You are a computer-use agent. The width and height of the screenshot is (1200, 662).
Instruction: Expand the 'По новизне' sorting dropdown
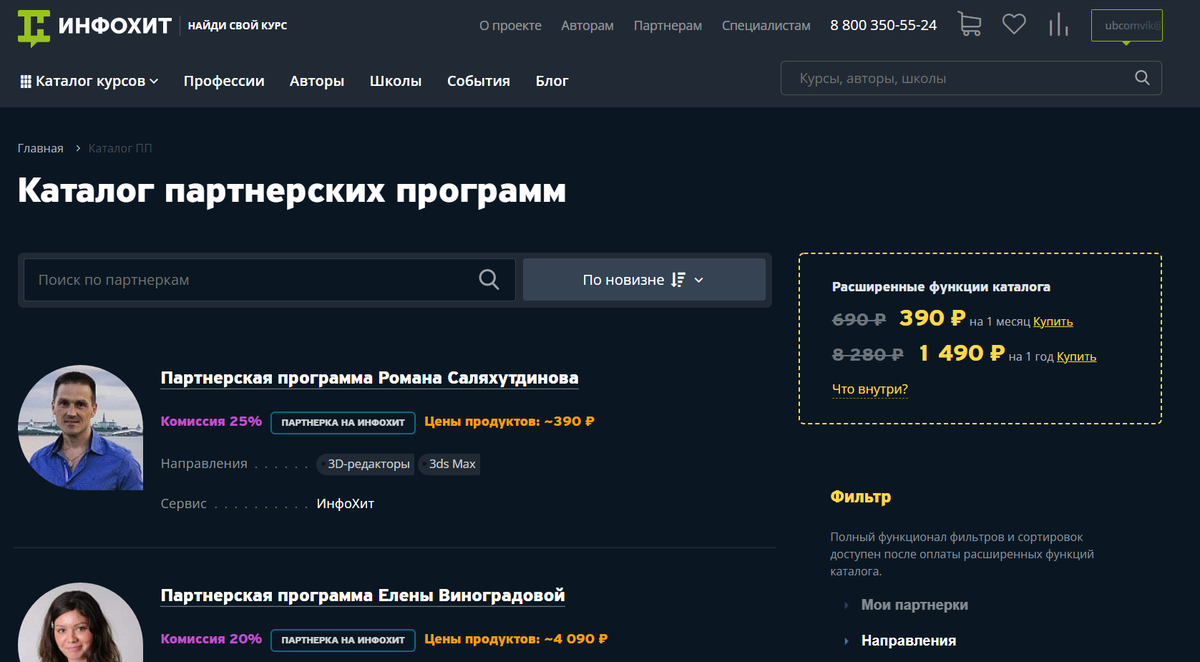click(644, 280)
